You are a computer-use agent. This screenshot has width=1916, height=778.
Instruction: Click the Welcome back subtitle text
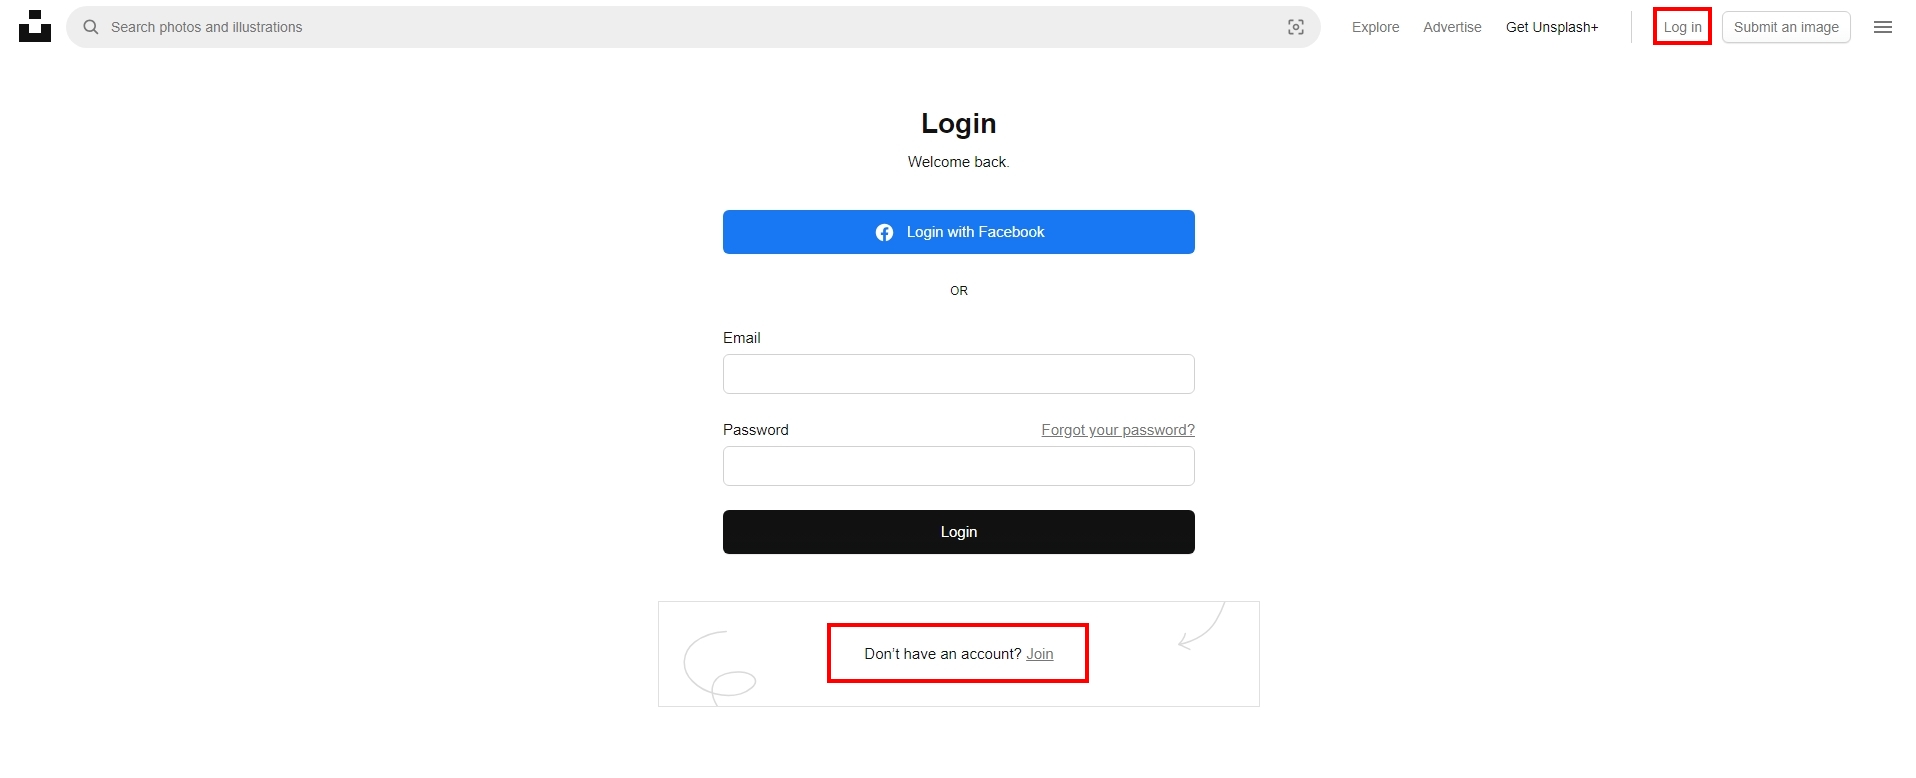point(958,162)
